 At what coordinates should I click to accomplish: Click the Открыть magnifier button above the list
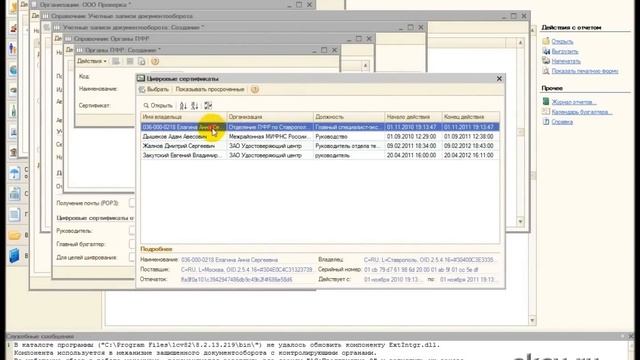click(158, 106)
